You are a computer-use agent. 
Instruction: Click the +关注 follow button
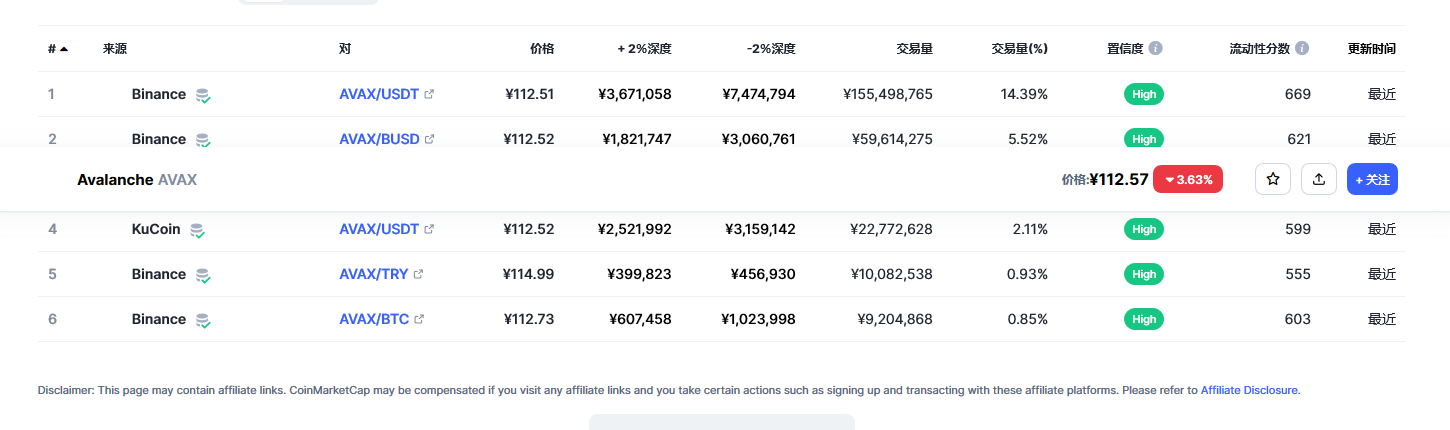click(x=1372, y=179)
